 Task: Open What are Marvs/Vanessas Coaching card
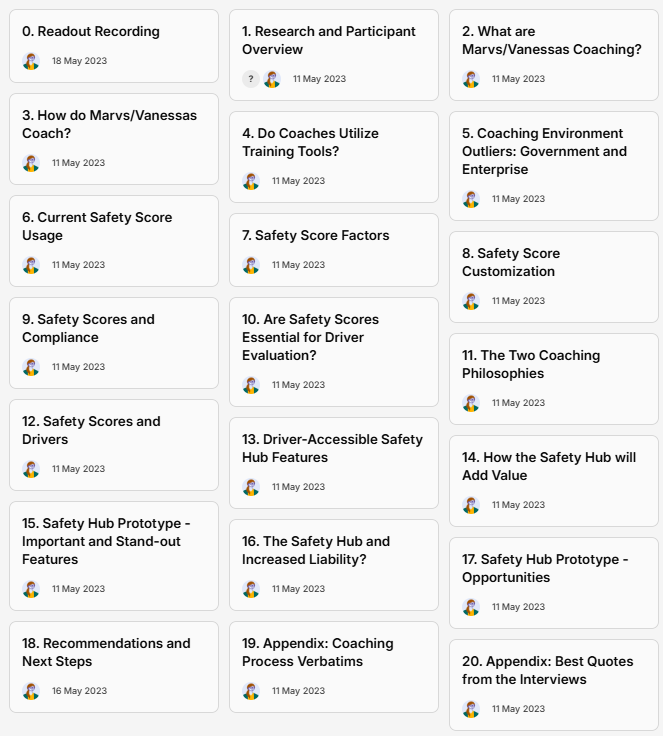click(554, 55)
